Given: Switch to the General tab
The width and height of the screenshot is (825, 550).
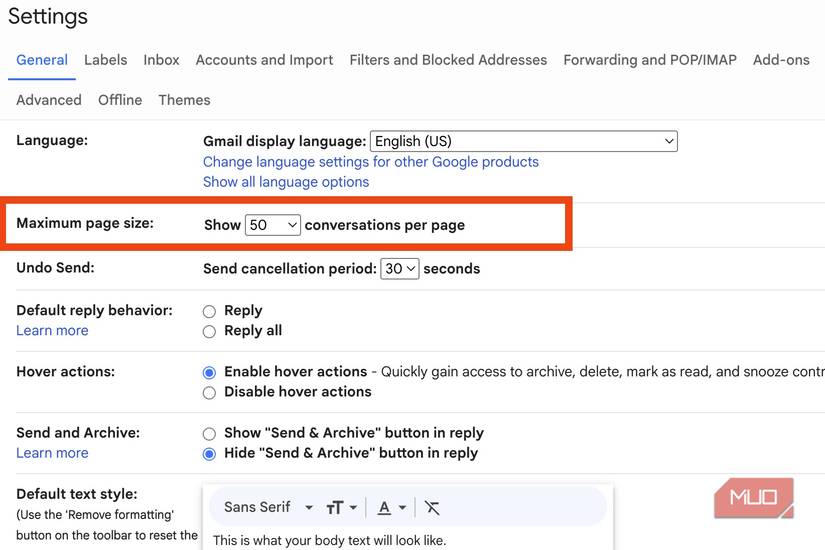Looking at the screenshot, I should (42, 60).
